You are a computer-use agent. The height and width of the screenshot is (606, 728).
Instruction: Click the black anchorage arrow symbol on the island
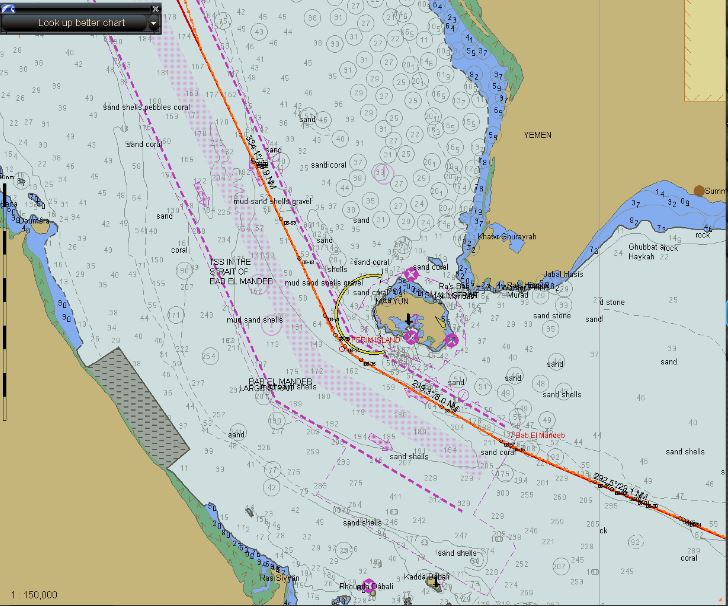coord(407,320)
